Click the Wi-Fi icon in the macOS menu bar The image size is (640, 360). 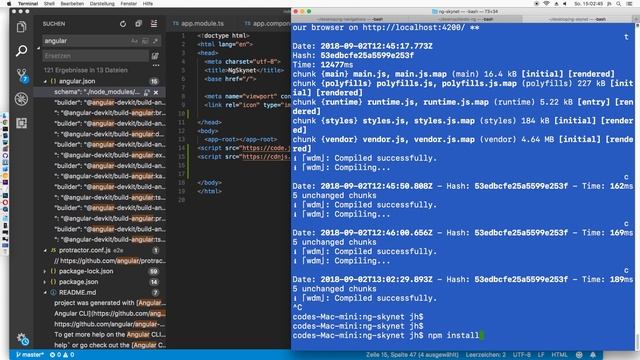point(546,3)
